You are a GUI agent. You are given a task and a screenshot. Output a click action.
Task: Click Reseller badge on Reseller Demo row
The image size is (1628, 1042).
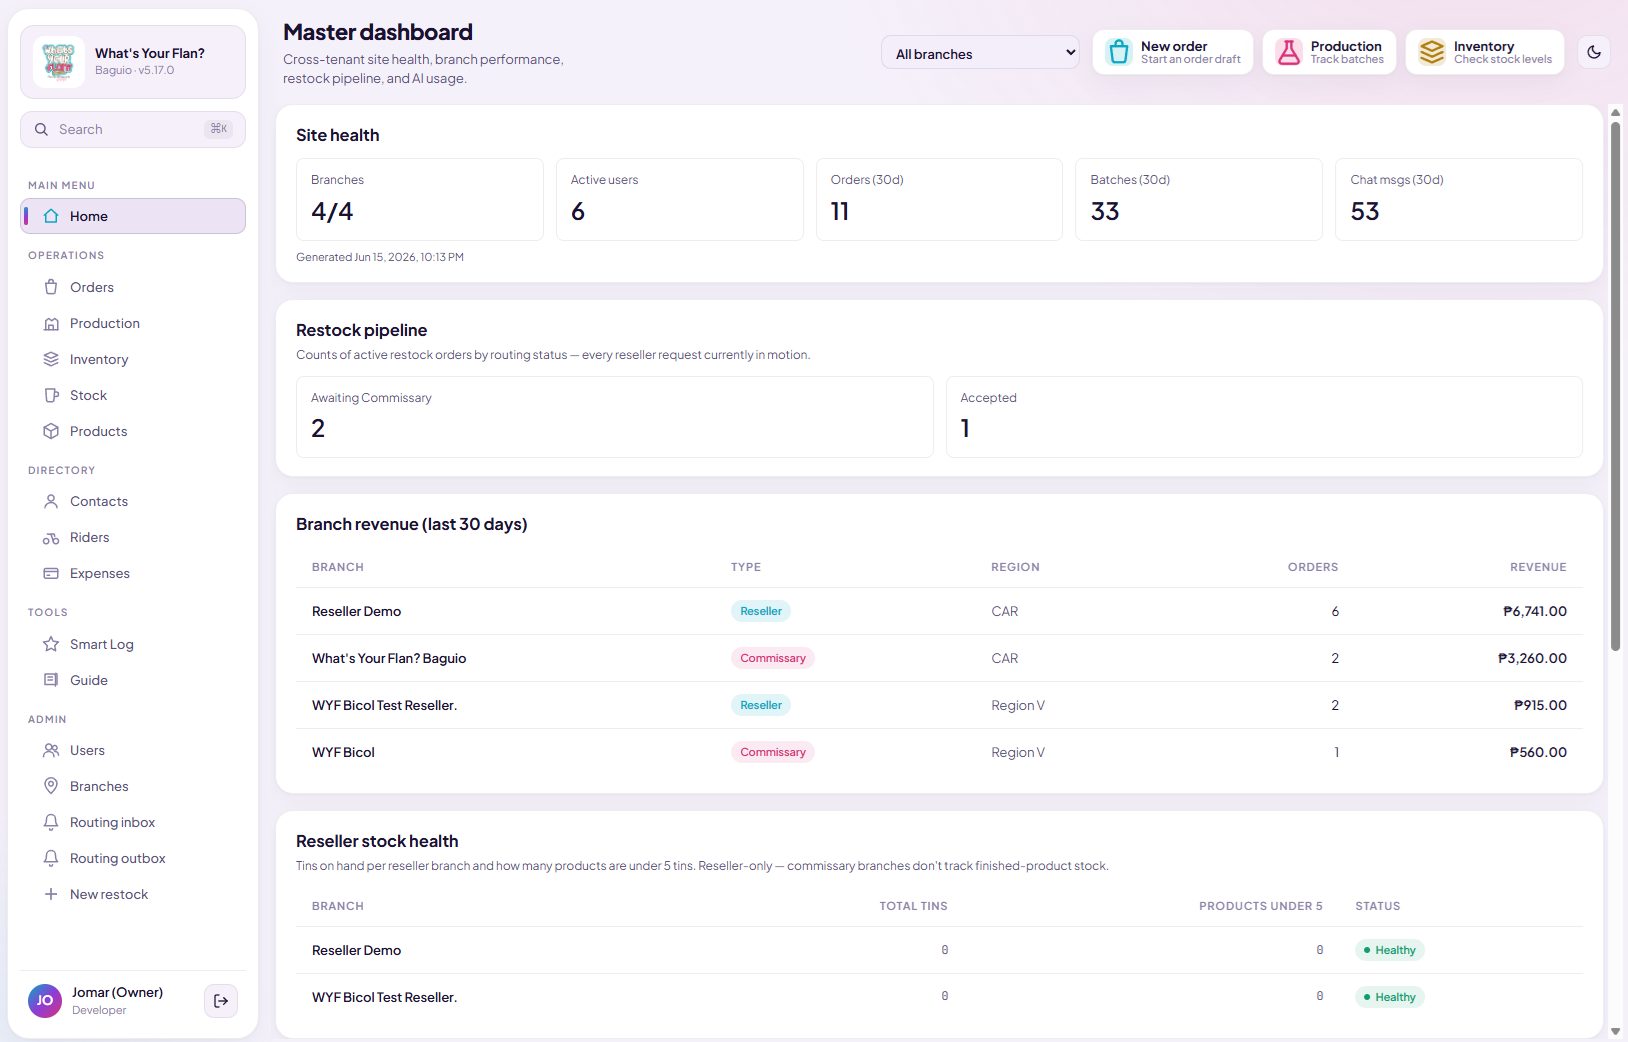pyautogui.click(x=761, y=611)
